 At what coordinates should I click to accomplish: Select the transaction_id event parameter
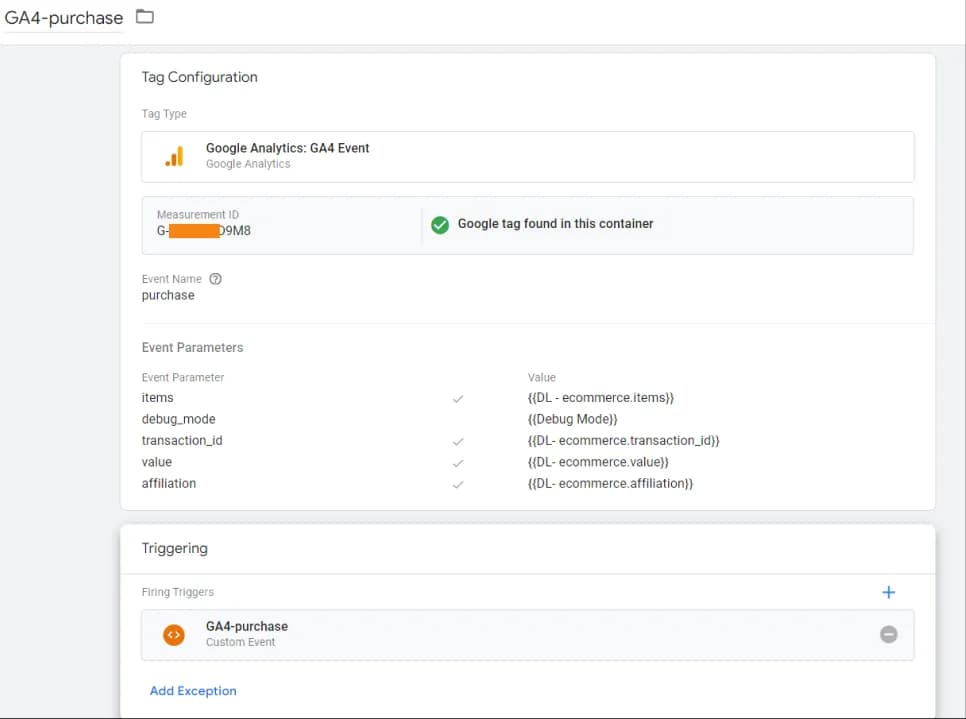[x=182, y=441]
